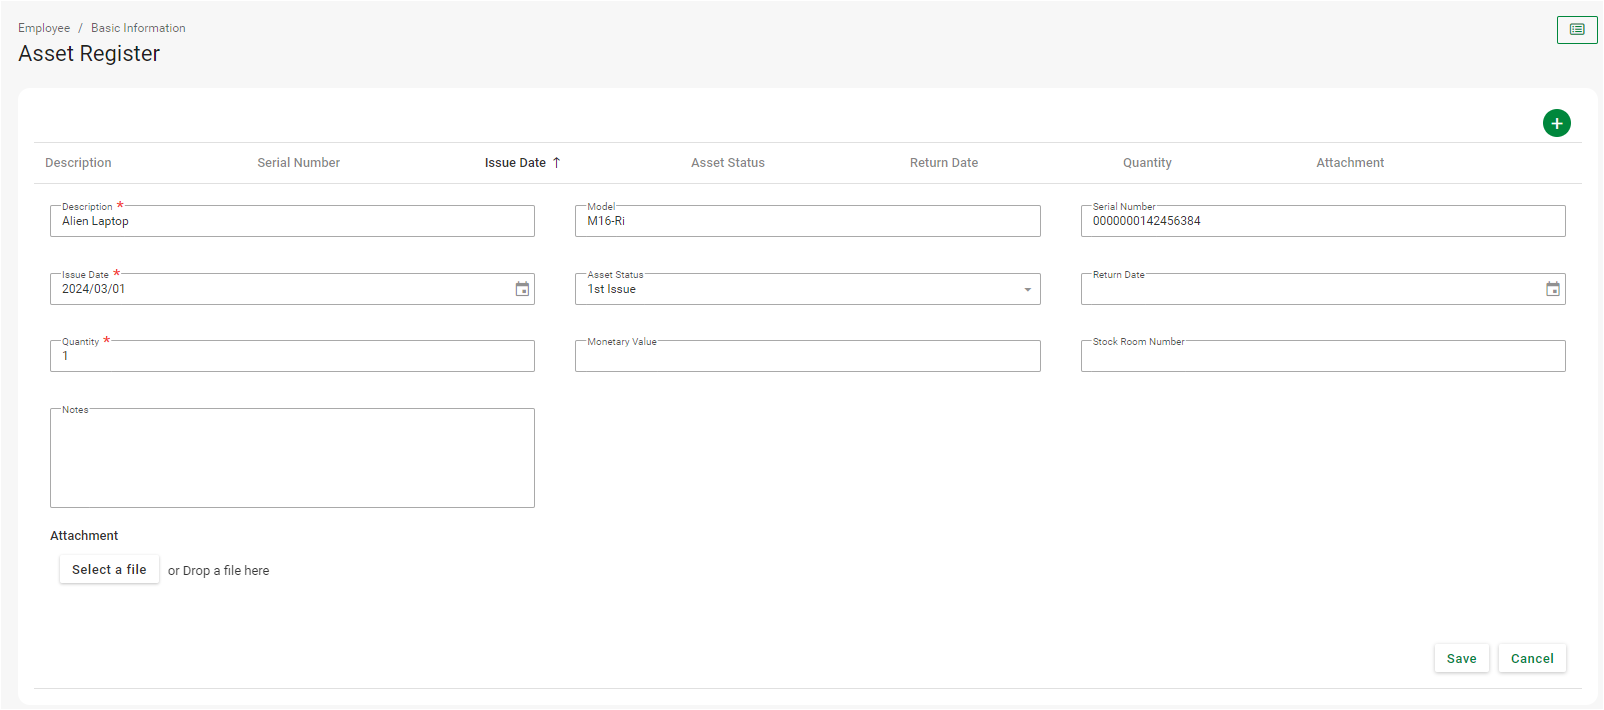Open the Return Date calendar picker icon
The image size is (1604, 710).
pos(1552,289)
